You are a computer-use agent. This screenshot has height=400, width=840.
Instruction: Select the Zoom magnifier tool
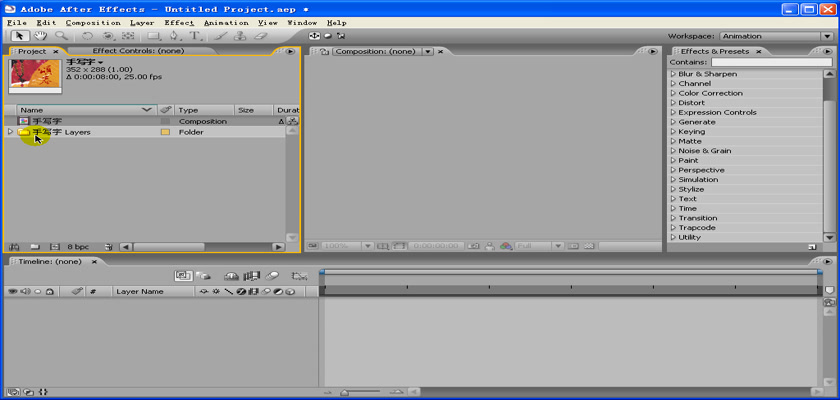pos(62,36)
